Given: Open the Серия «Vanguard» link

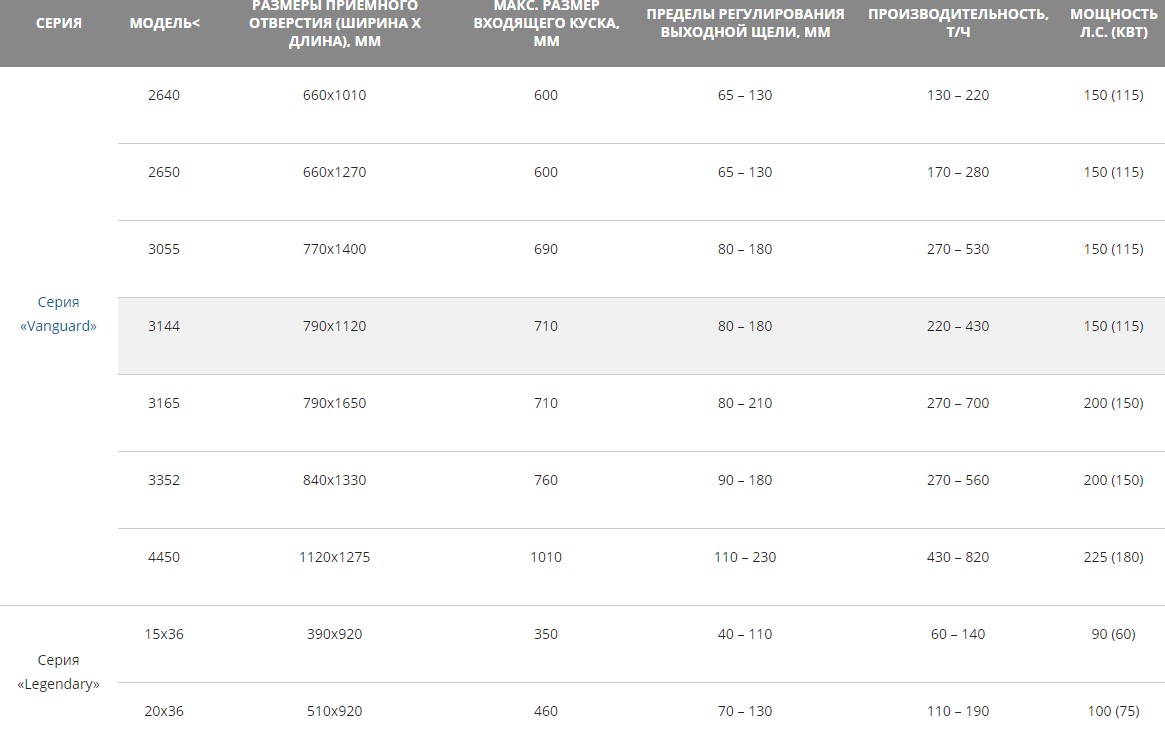Looking at the screenshot, I should click(x=58, y=314).
